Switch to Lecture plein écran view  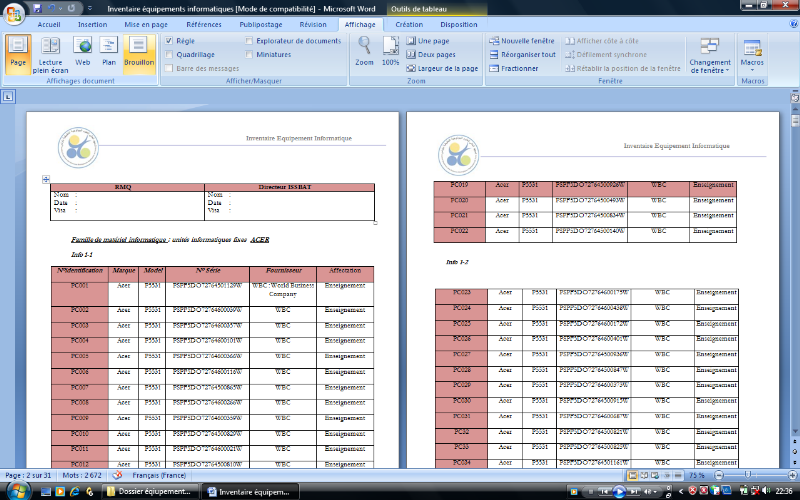pos(50,54)
